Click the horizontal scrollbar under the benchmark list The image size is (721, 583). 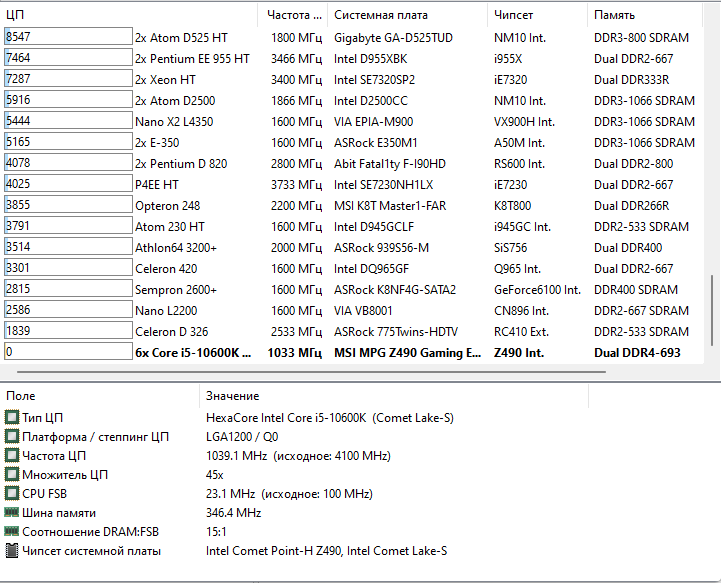coord(311,372)
